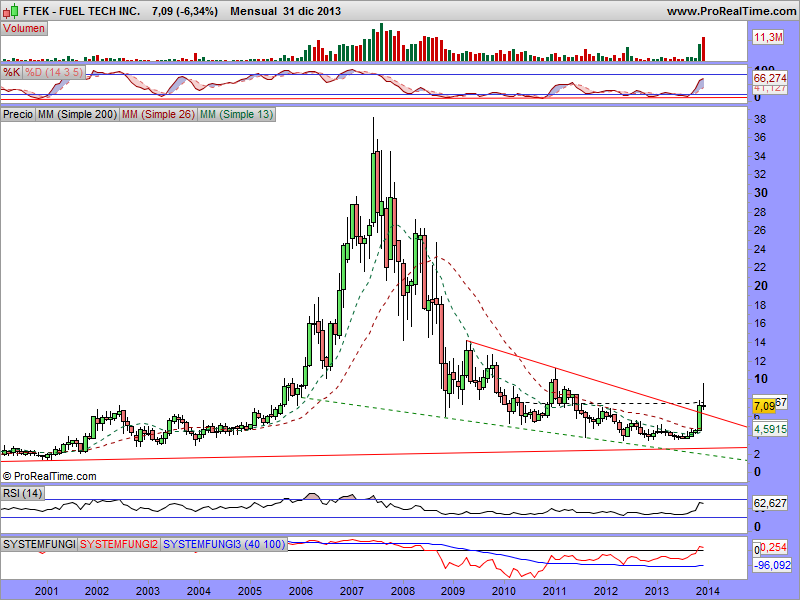The width and height of the screenshot is (800, 600).
Task: Click the MM (Simple 200) indicator label
Action: [x=78, y=114]
